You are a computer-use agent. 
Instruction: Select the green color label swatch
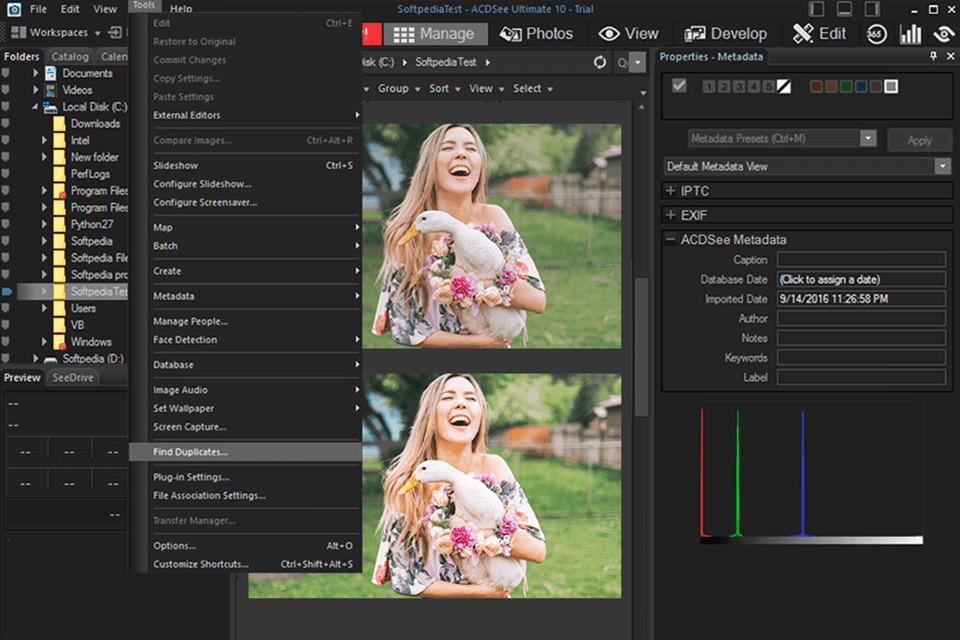point(846,87)
